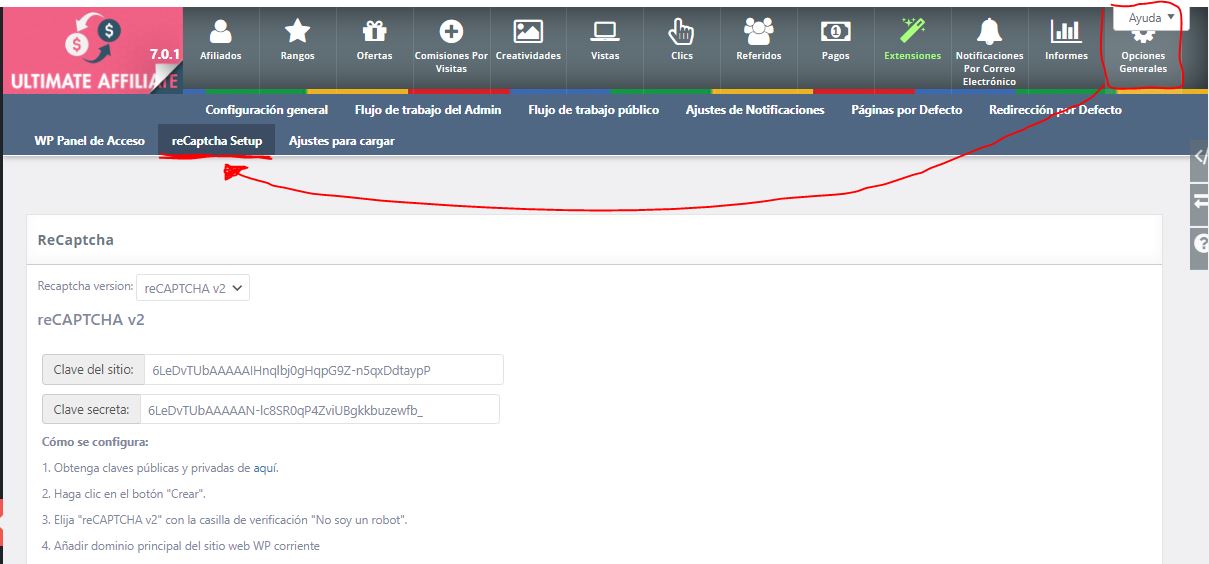1209x564 pixels.
Task: Click the Rangos star icon
Action: coord(297,33)
